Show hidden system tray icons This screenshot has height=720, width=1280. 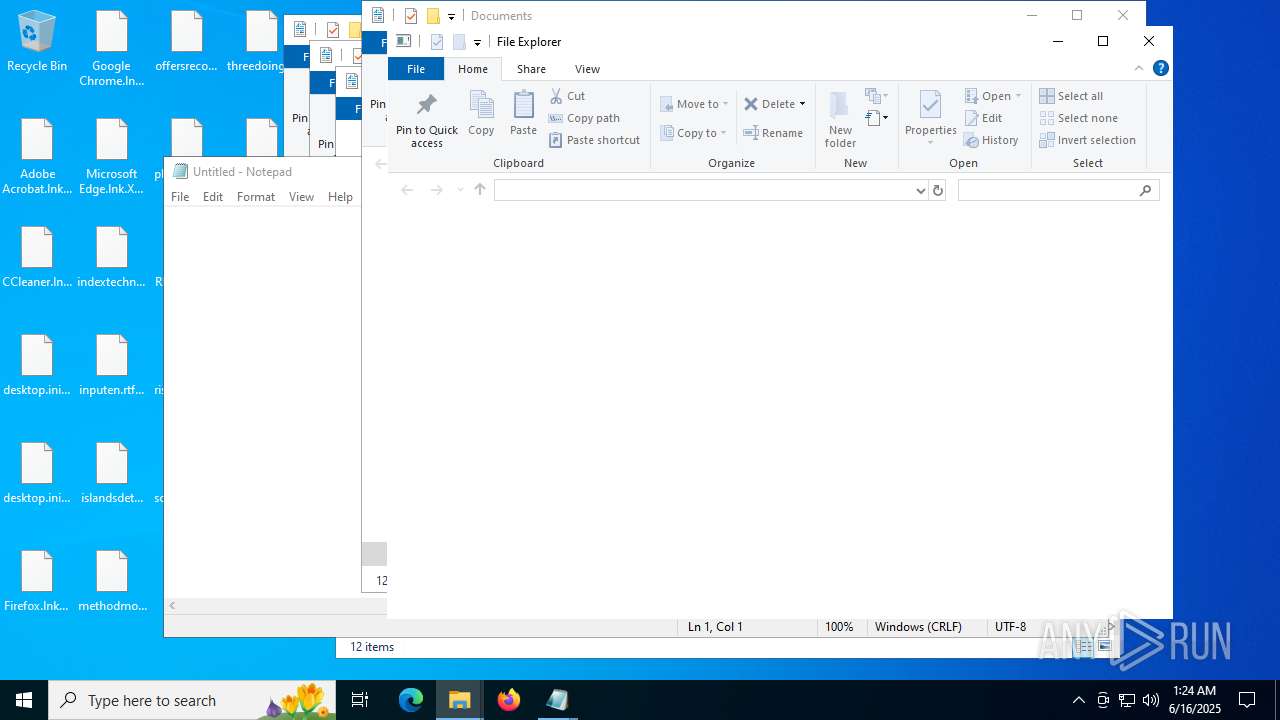1078,700
